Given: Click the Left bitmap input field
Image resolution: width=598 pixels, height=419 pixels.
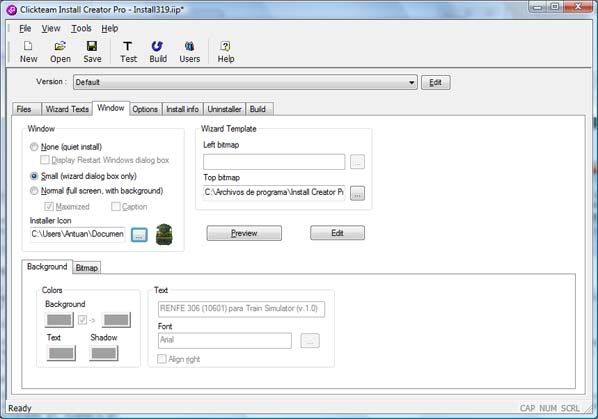Looking at the screenshot, I should [x=274, y=162].
